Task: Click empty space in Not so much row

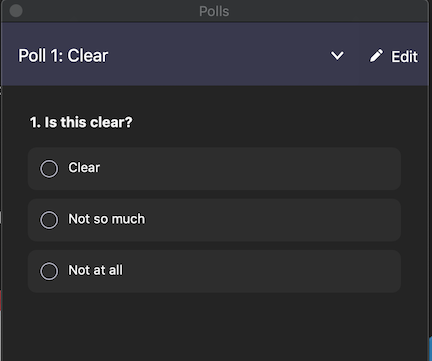Action: [x=267, y=220]
